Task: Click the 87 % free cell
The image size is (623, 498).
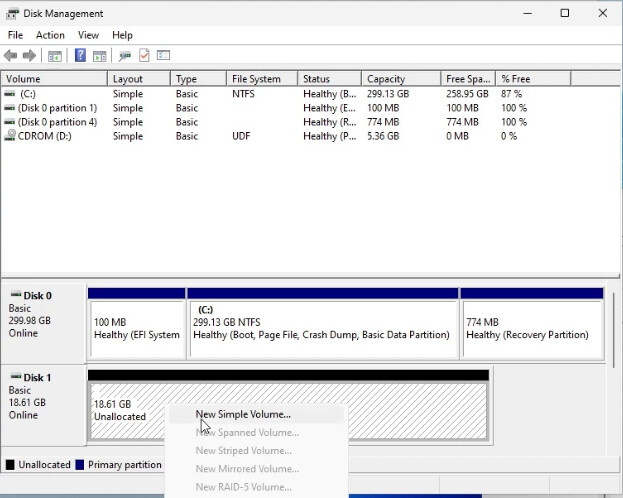Action: tap(511, 94)
